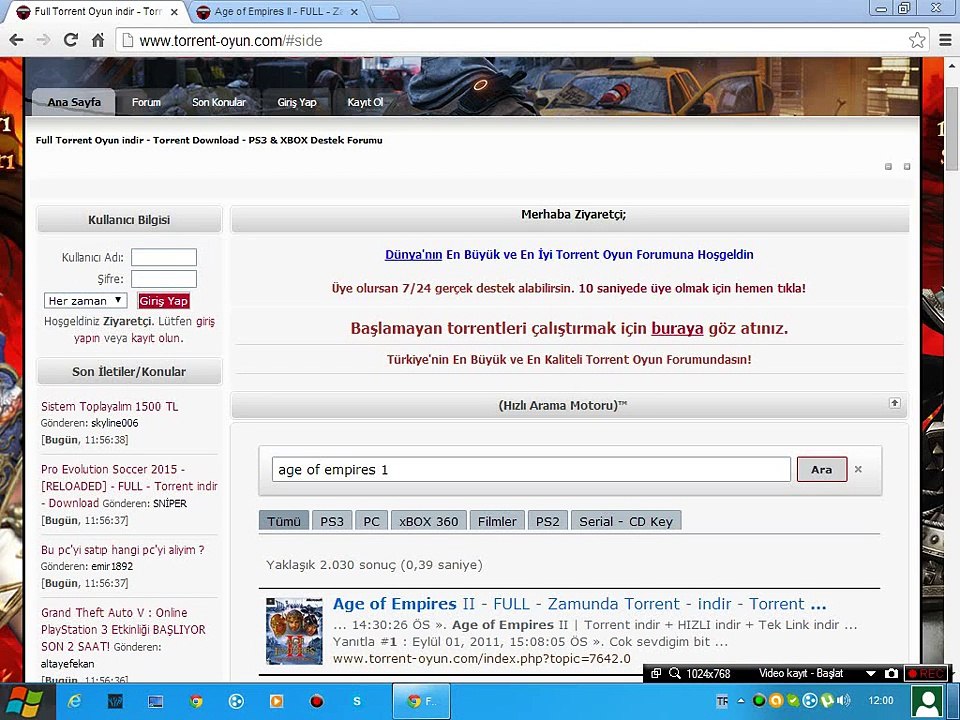Open Skype from the taskbar
960x720 pixels.
pos(356,702)
